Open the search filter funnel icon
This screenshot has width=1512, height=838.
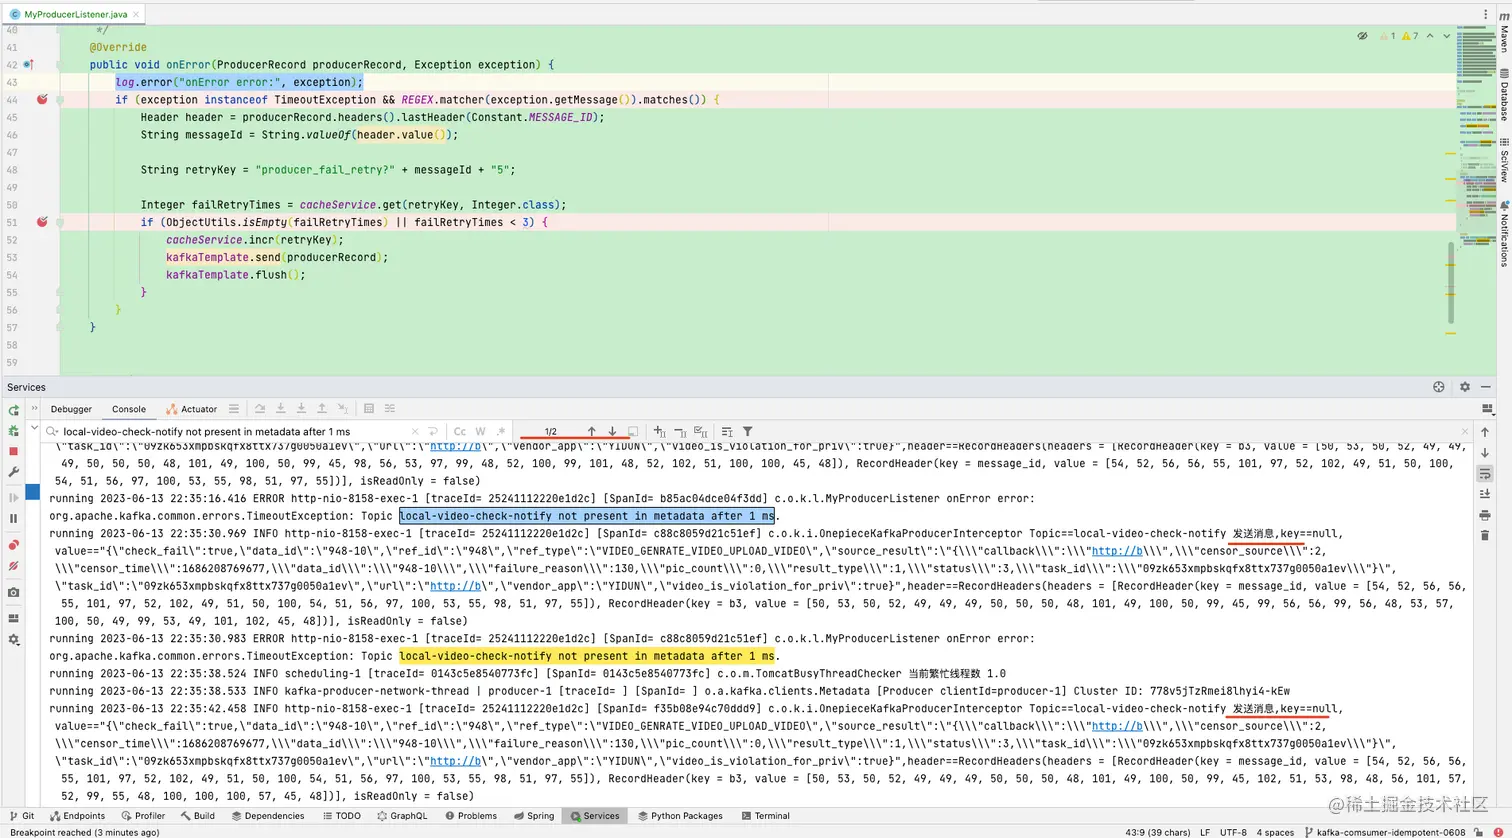coord(747,431)
